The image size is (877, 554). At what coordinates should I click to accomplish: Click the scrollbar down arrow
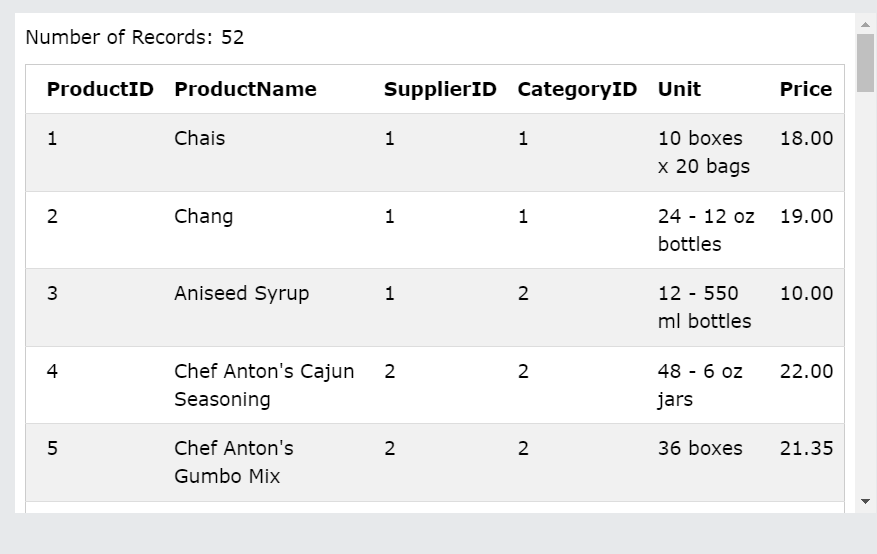[x=865, y=501]
